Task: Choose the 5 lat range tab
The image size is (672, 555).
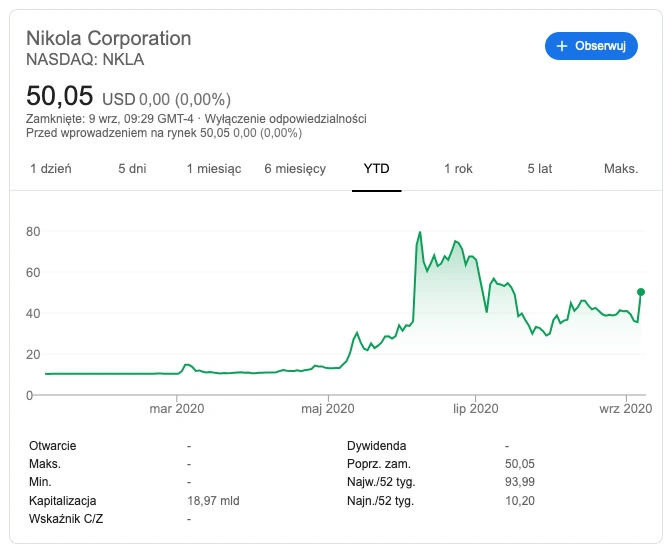Action: pyautogui.click(x=539, y=168)
